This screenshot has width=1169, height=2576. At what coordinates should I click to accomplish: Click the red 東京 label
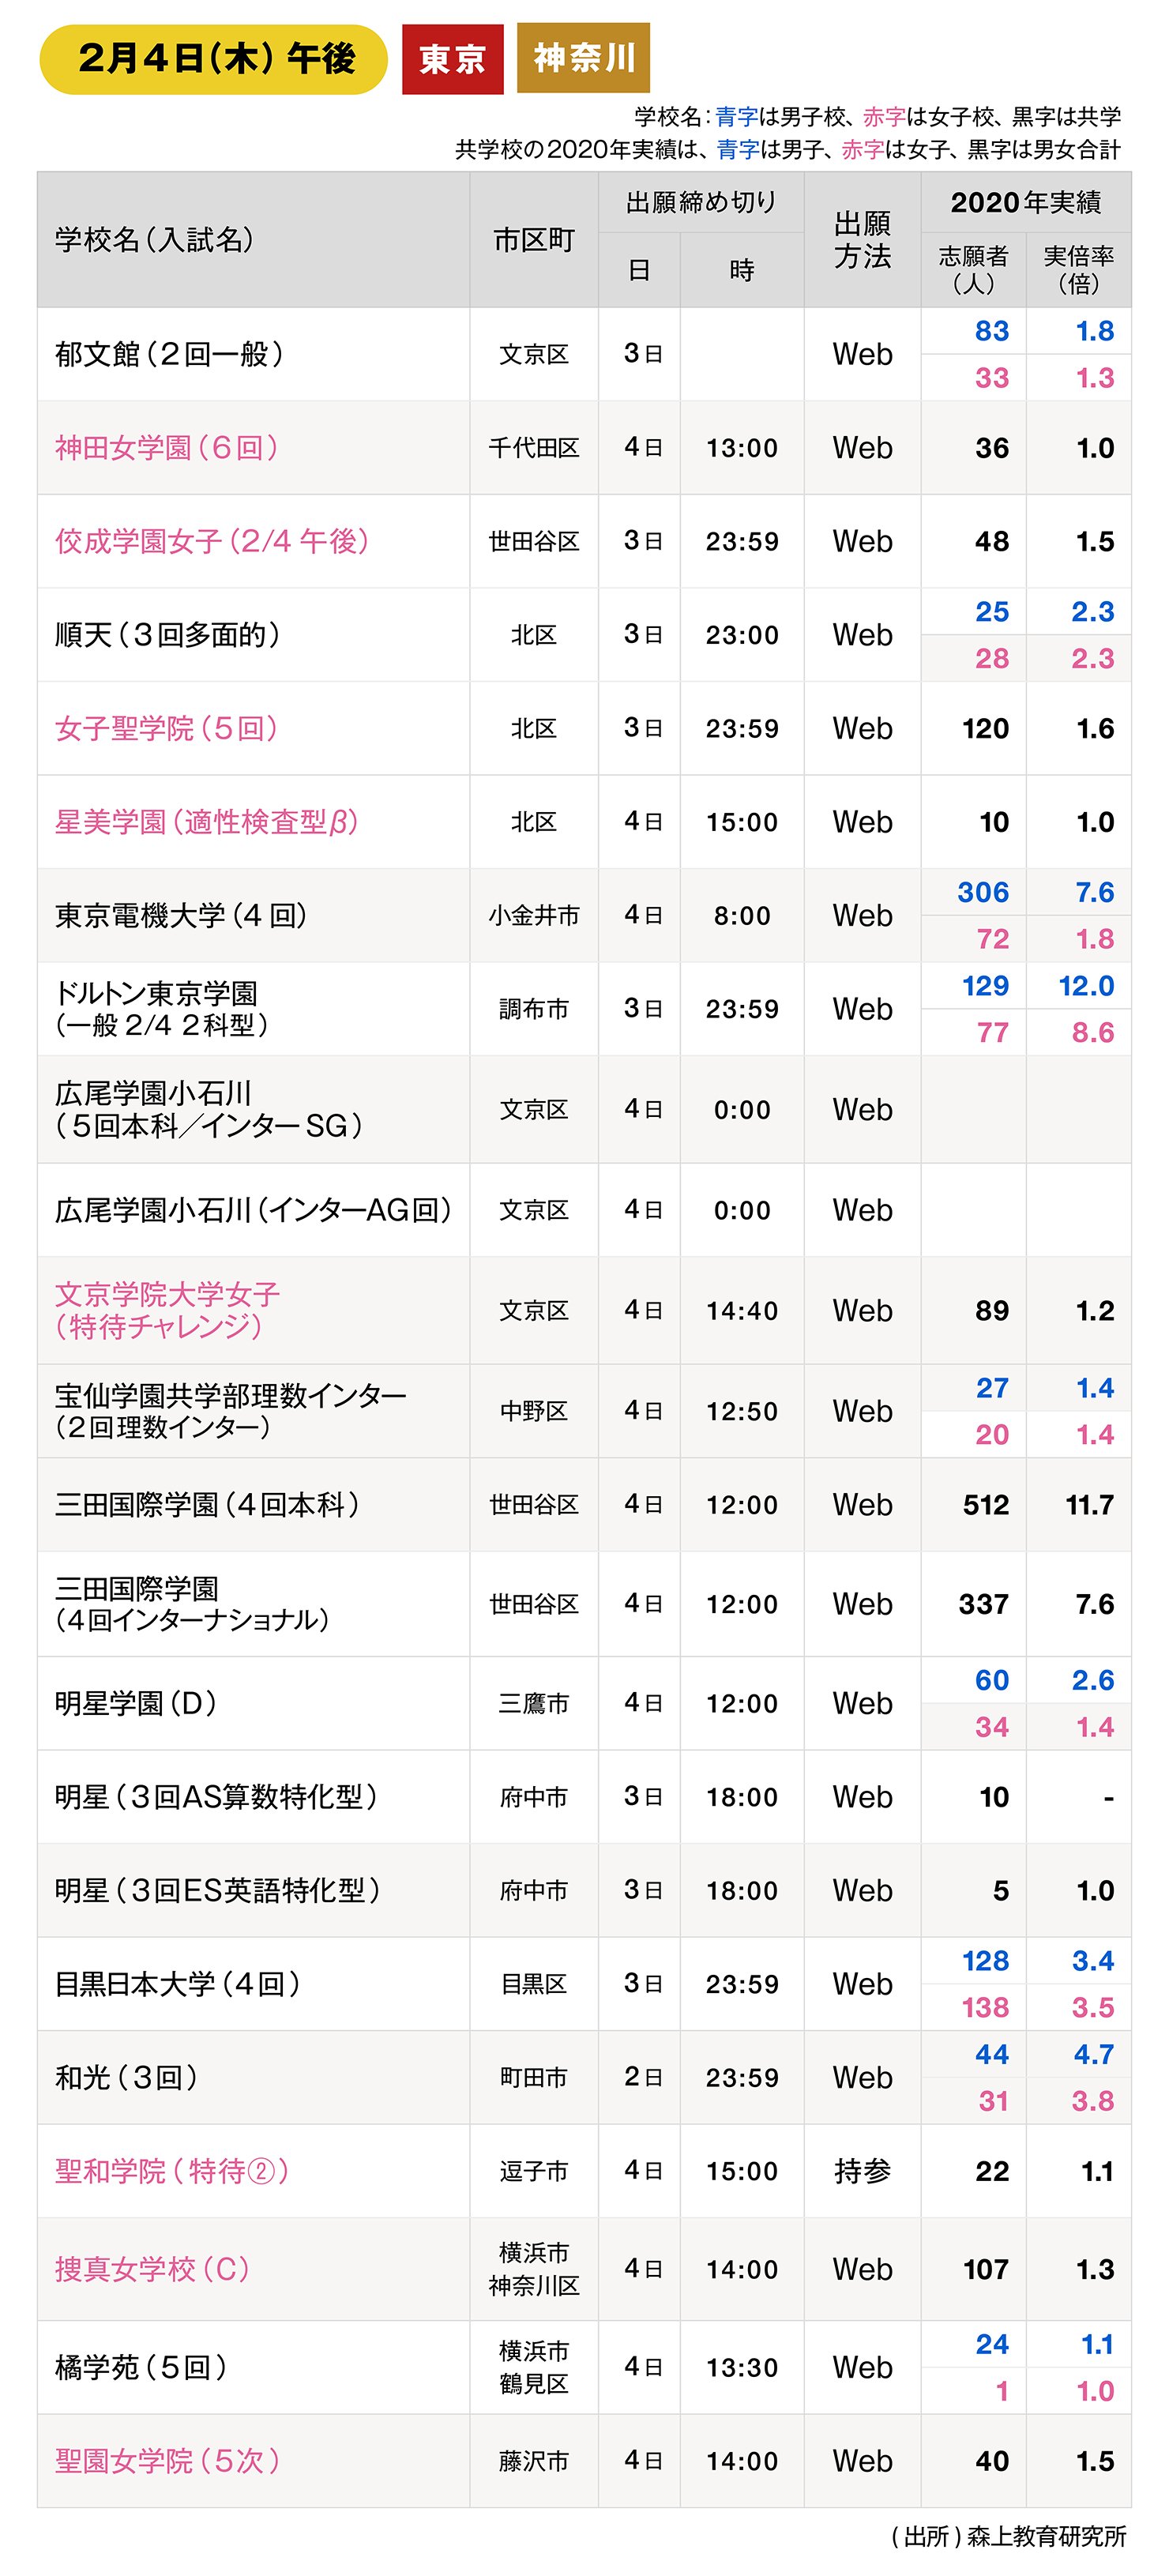point(452,59)
